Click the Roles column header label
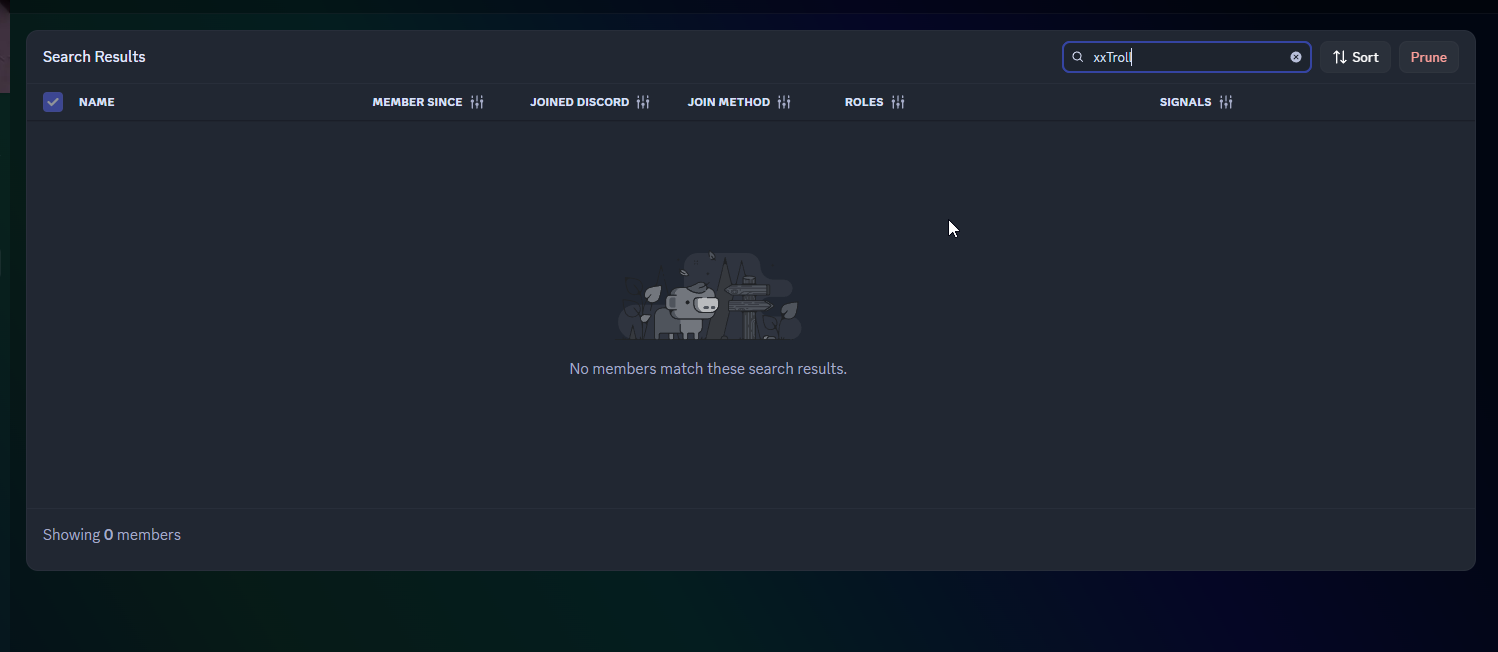The height and width of the screenshot is (652, 1498). [x=864, y=102]
